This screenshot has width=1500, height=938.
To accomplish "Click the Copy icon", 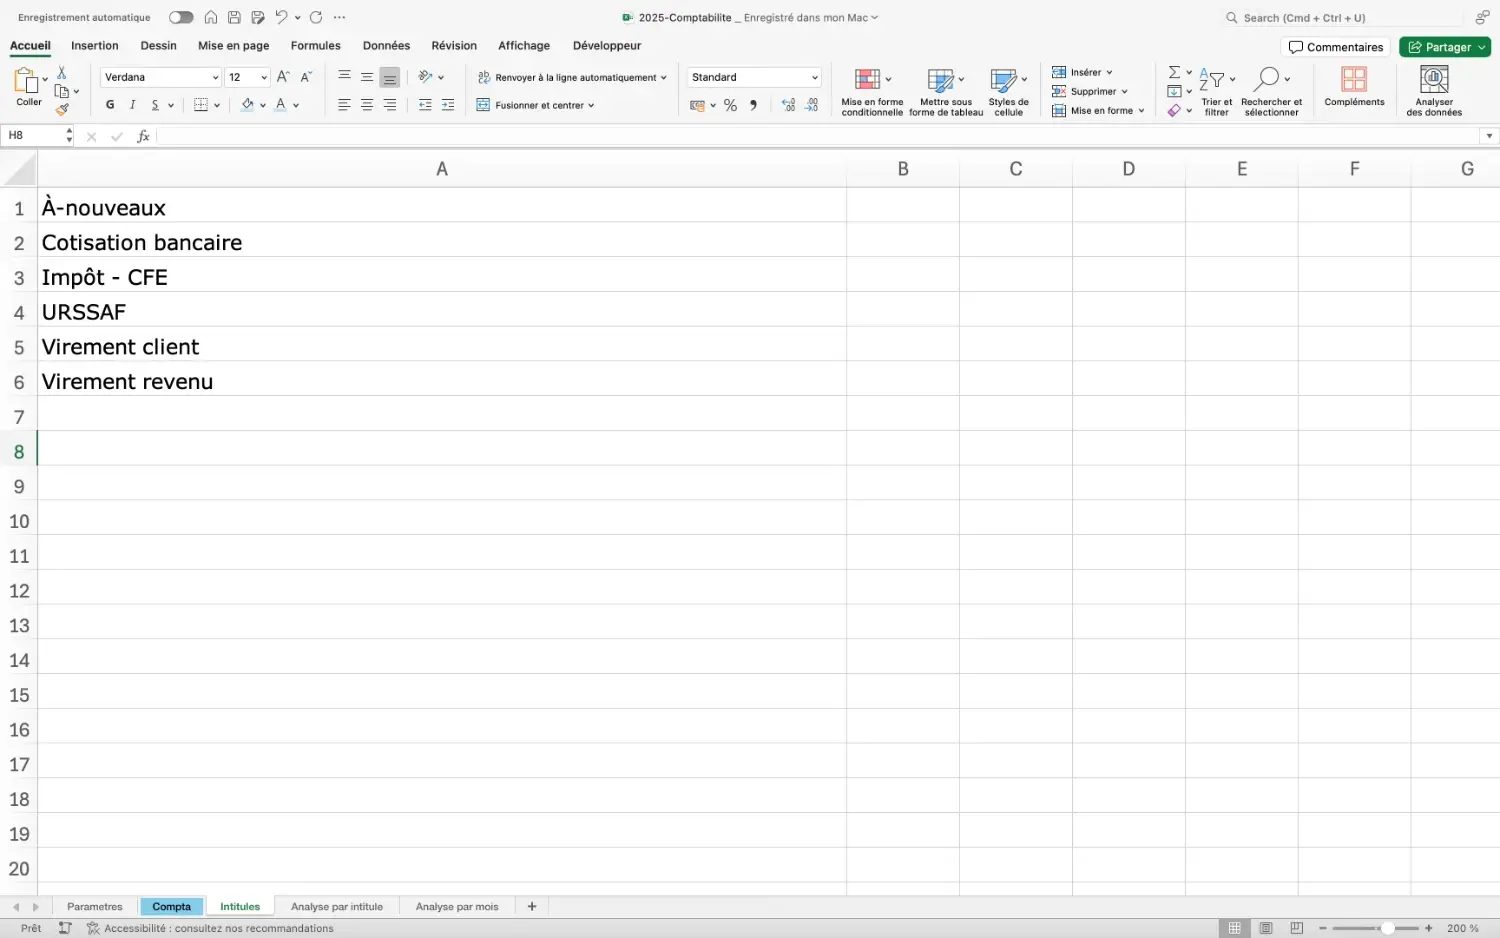I will tap(62, 91).
